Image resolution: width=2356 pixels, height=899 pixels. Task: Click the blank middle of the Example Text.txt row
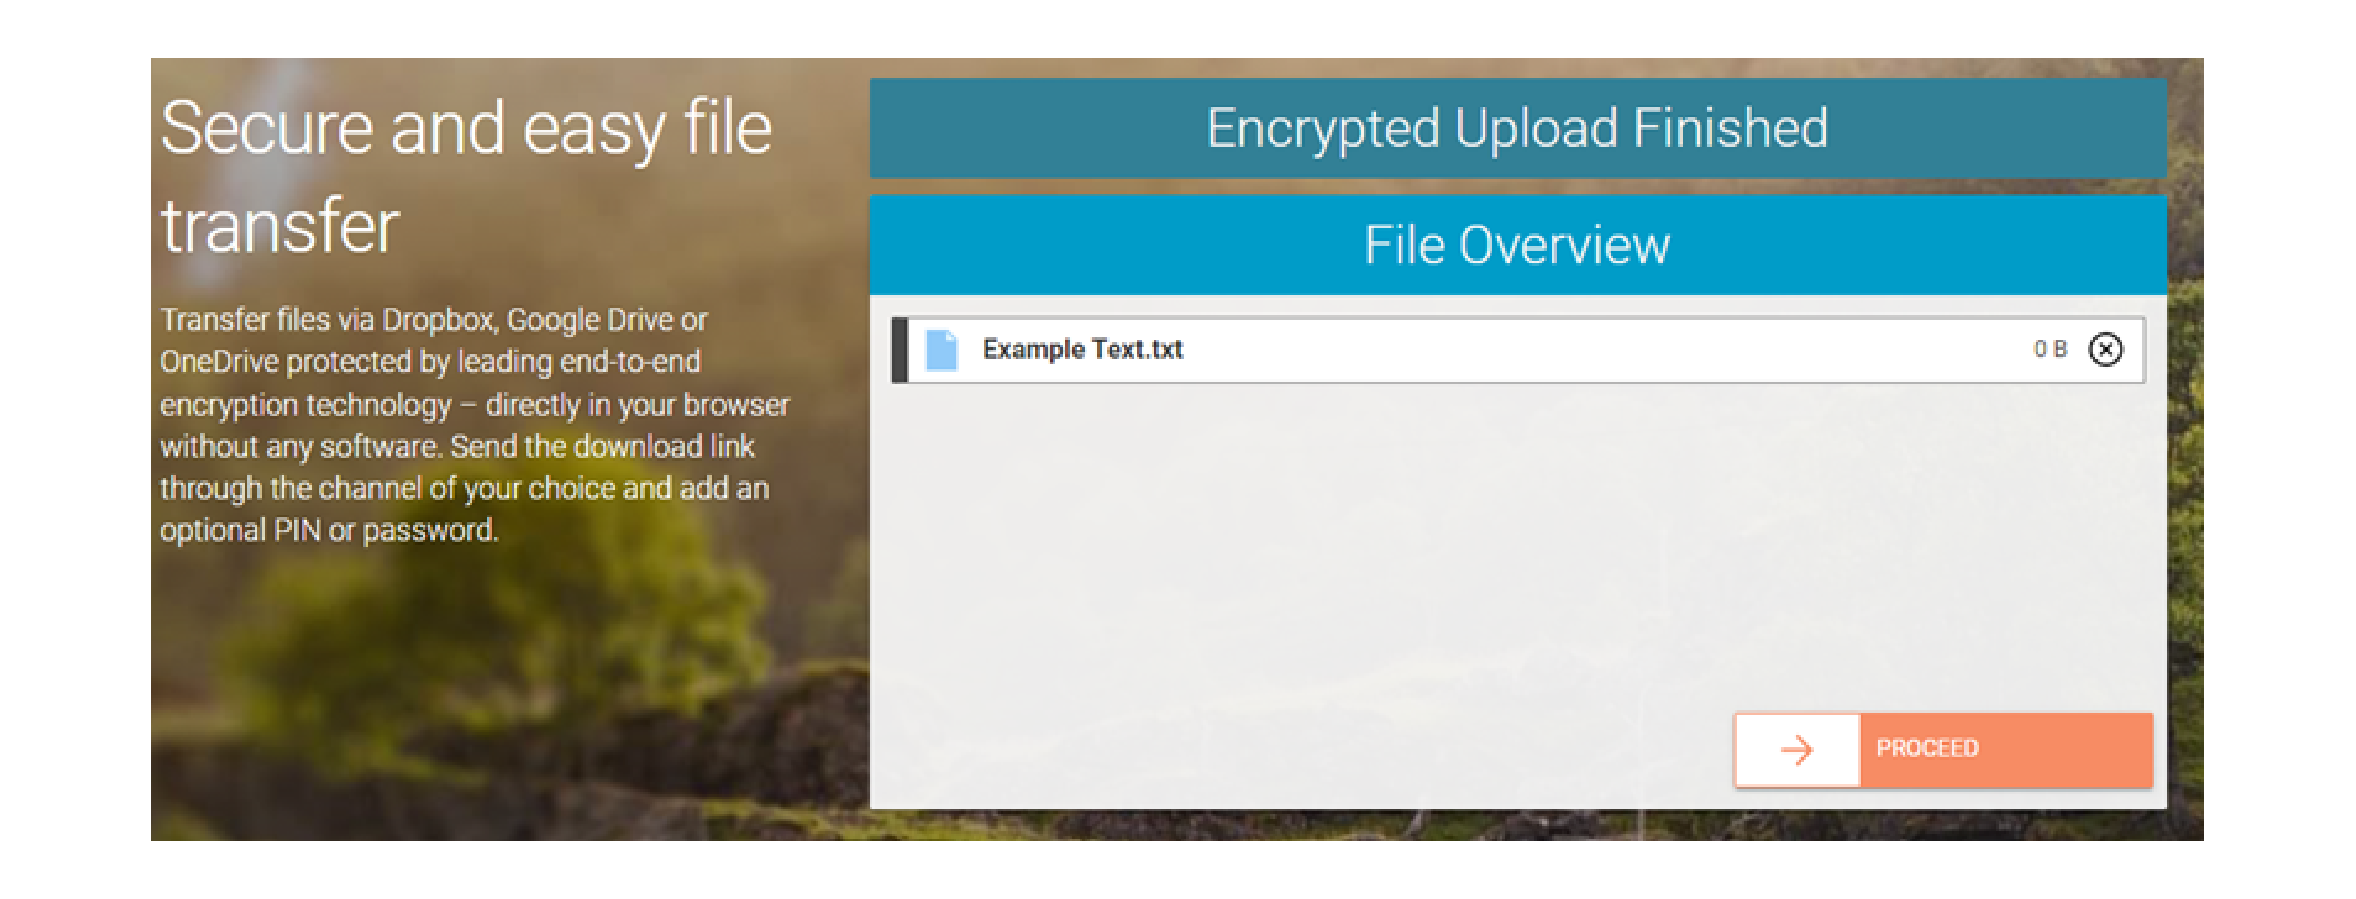coord(1600,350)
